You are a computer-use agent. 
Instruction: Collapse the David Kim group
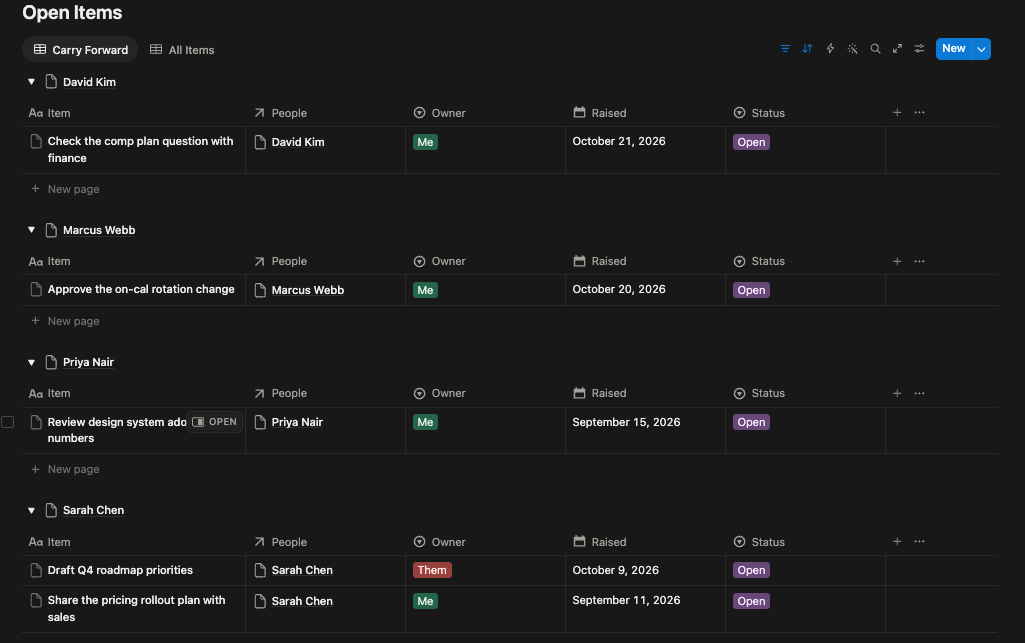[31, 82]
